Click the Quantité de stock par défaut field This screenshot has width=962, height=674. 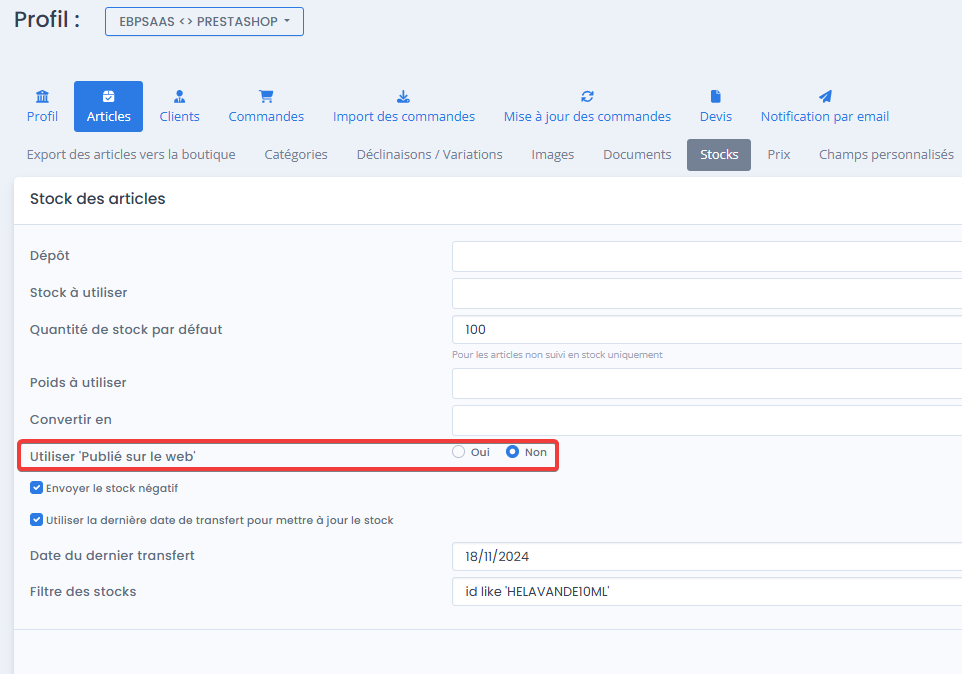(707, 330)
